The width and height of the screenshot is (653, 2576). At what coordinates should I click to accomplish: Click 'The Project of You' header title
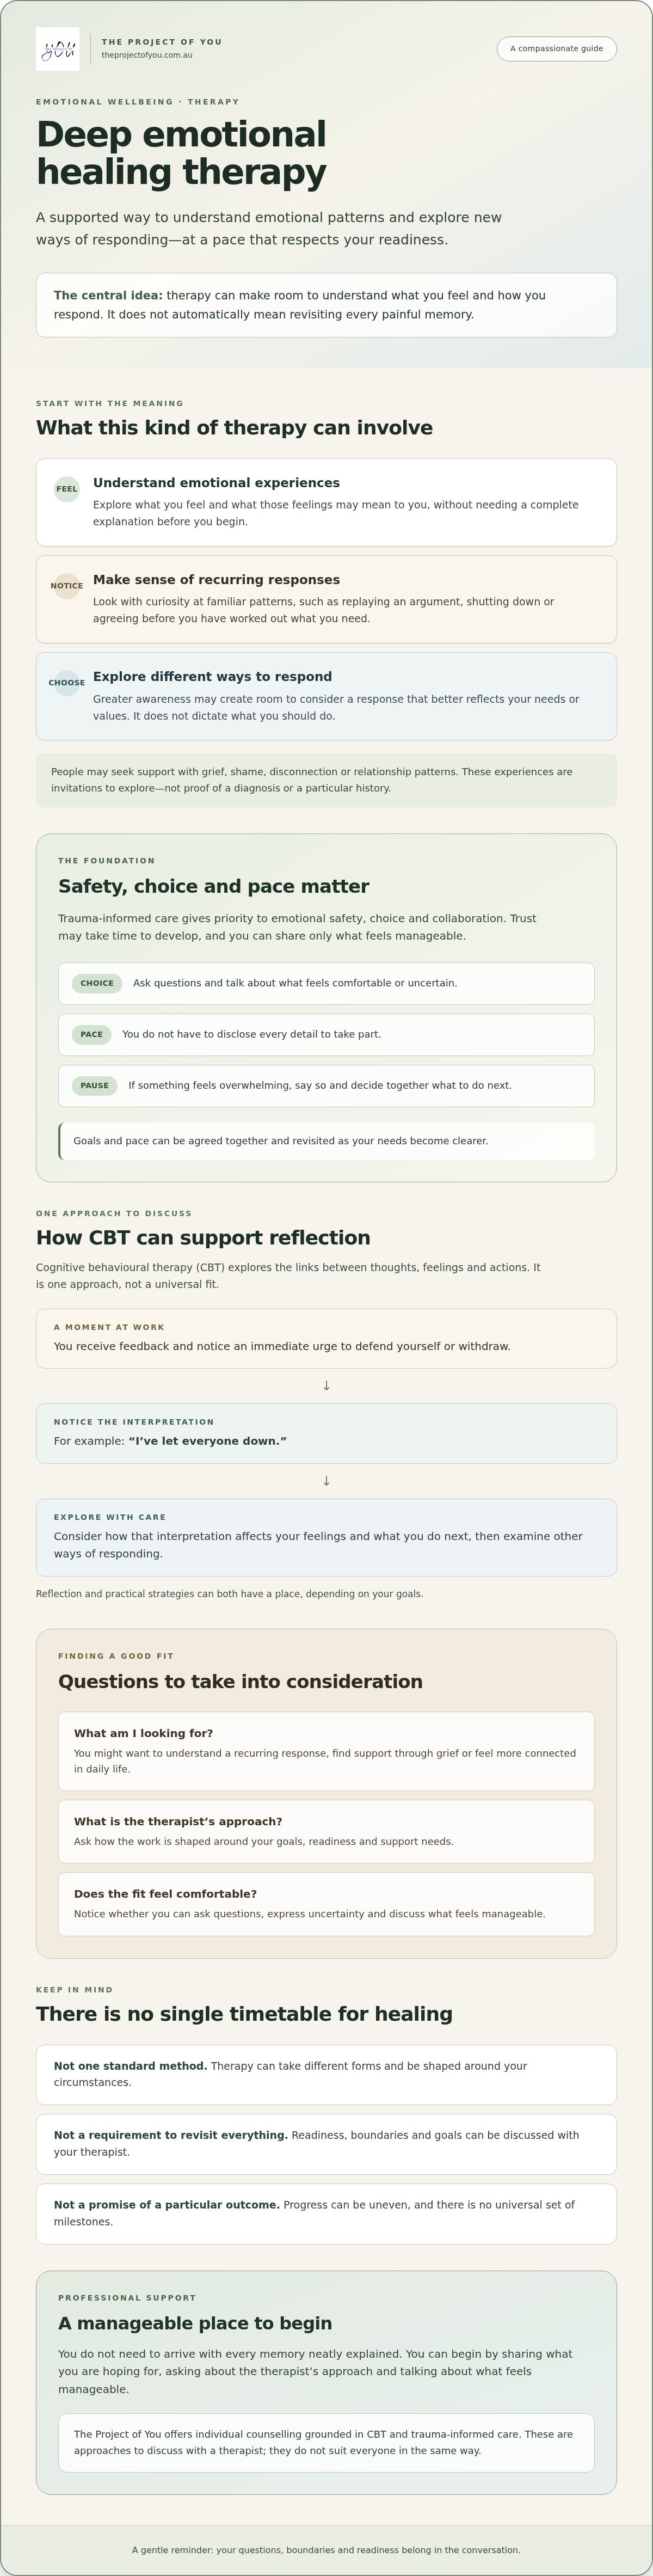click(x=162, y=42)
